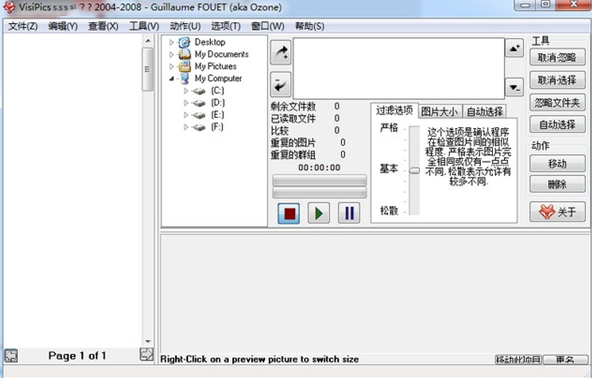Click the 取消选择 button
592x378 pixels.
[x=557, y=80]
